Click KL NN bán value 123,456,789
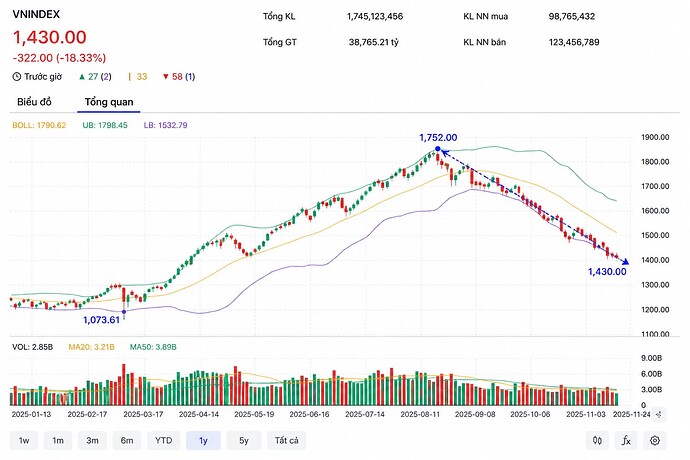Screen dimensions: 690x460 pyautogui.click(x=574, y=42)
